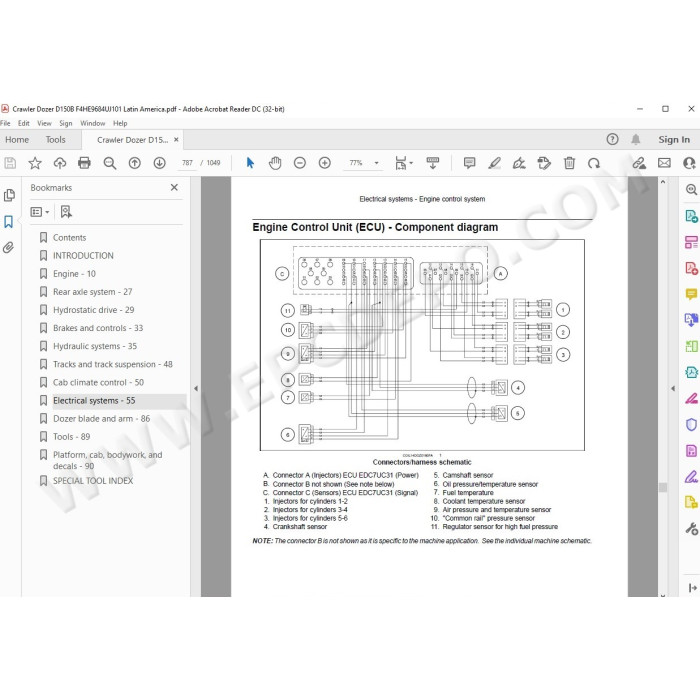The image size is (700, 700).
Task: Go to the previous page arrow
Action: point(134,163)
